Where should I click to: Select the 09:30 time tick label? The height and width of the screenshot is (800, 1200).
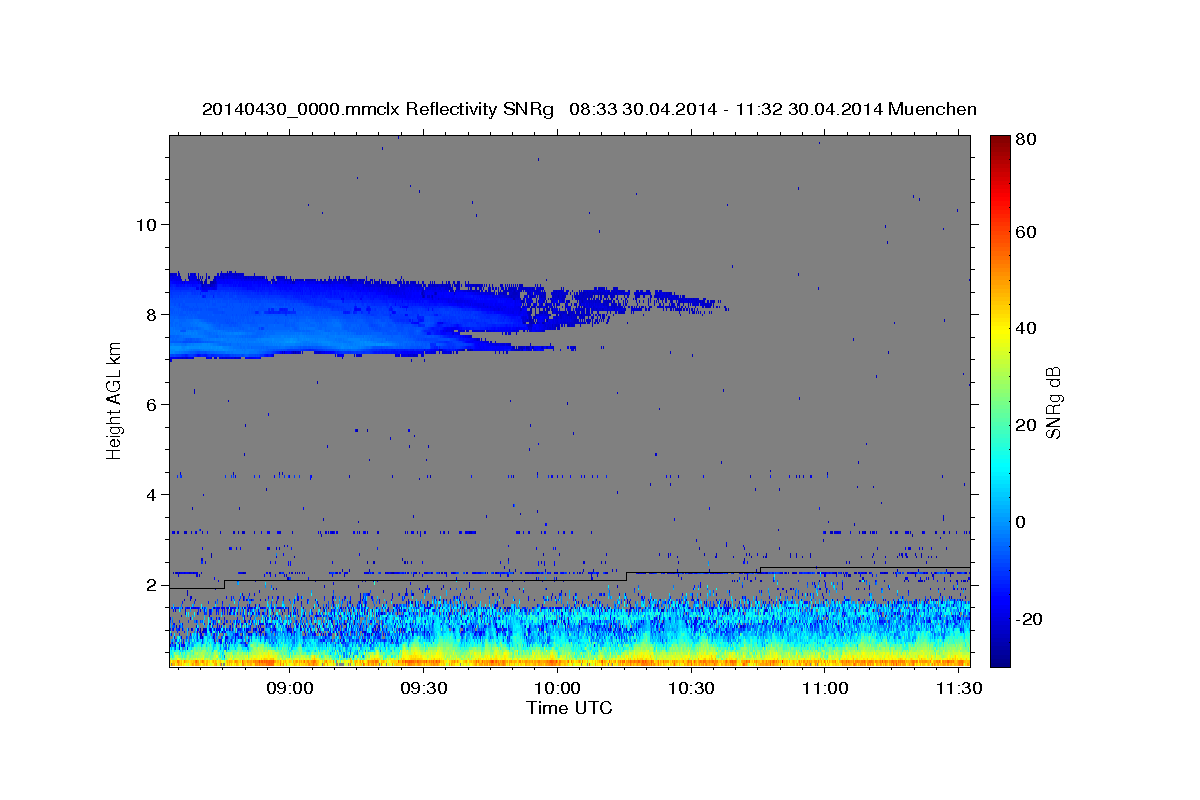click(424, 689)
